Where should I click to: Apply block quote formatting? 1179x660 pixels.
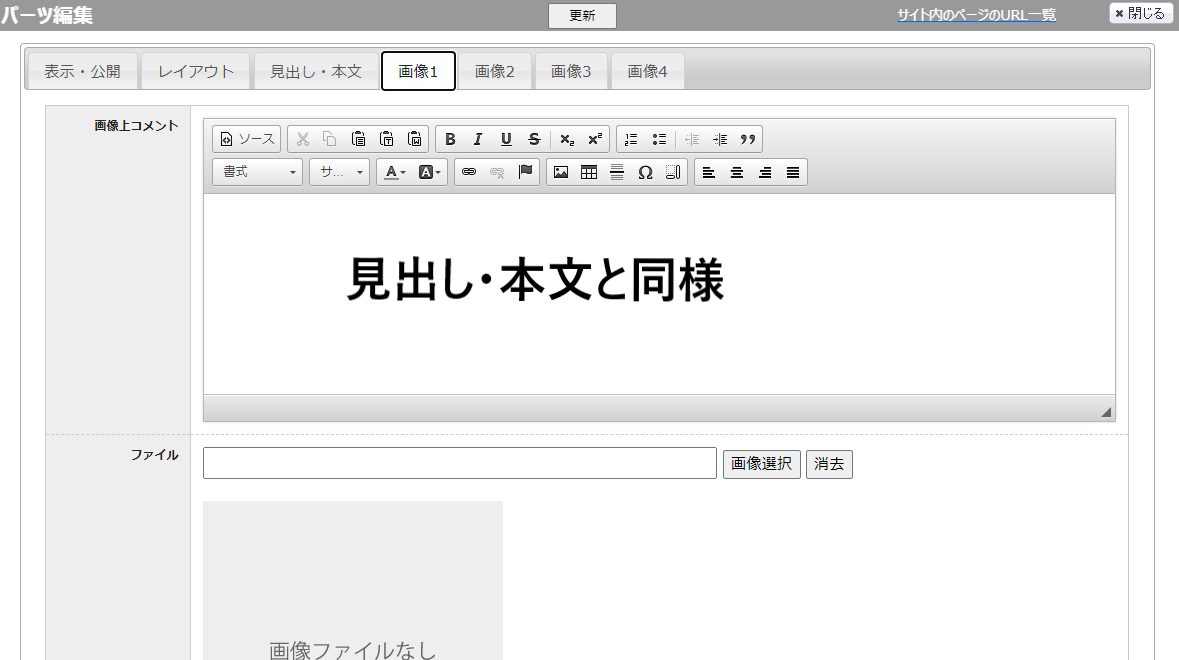[748, 139]
